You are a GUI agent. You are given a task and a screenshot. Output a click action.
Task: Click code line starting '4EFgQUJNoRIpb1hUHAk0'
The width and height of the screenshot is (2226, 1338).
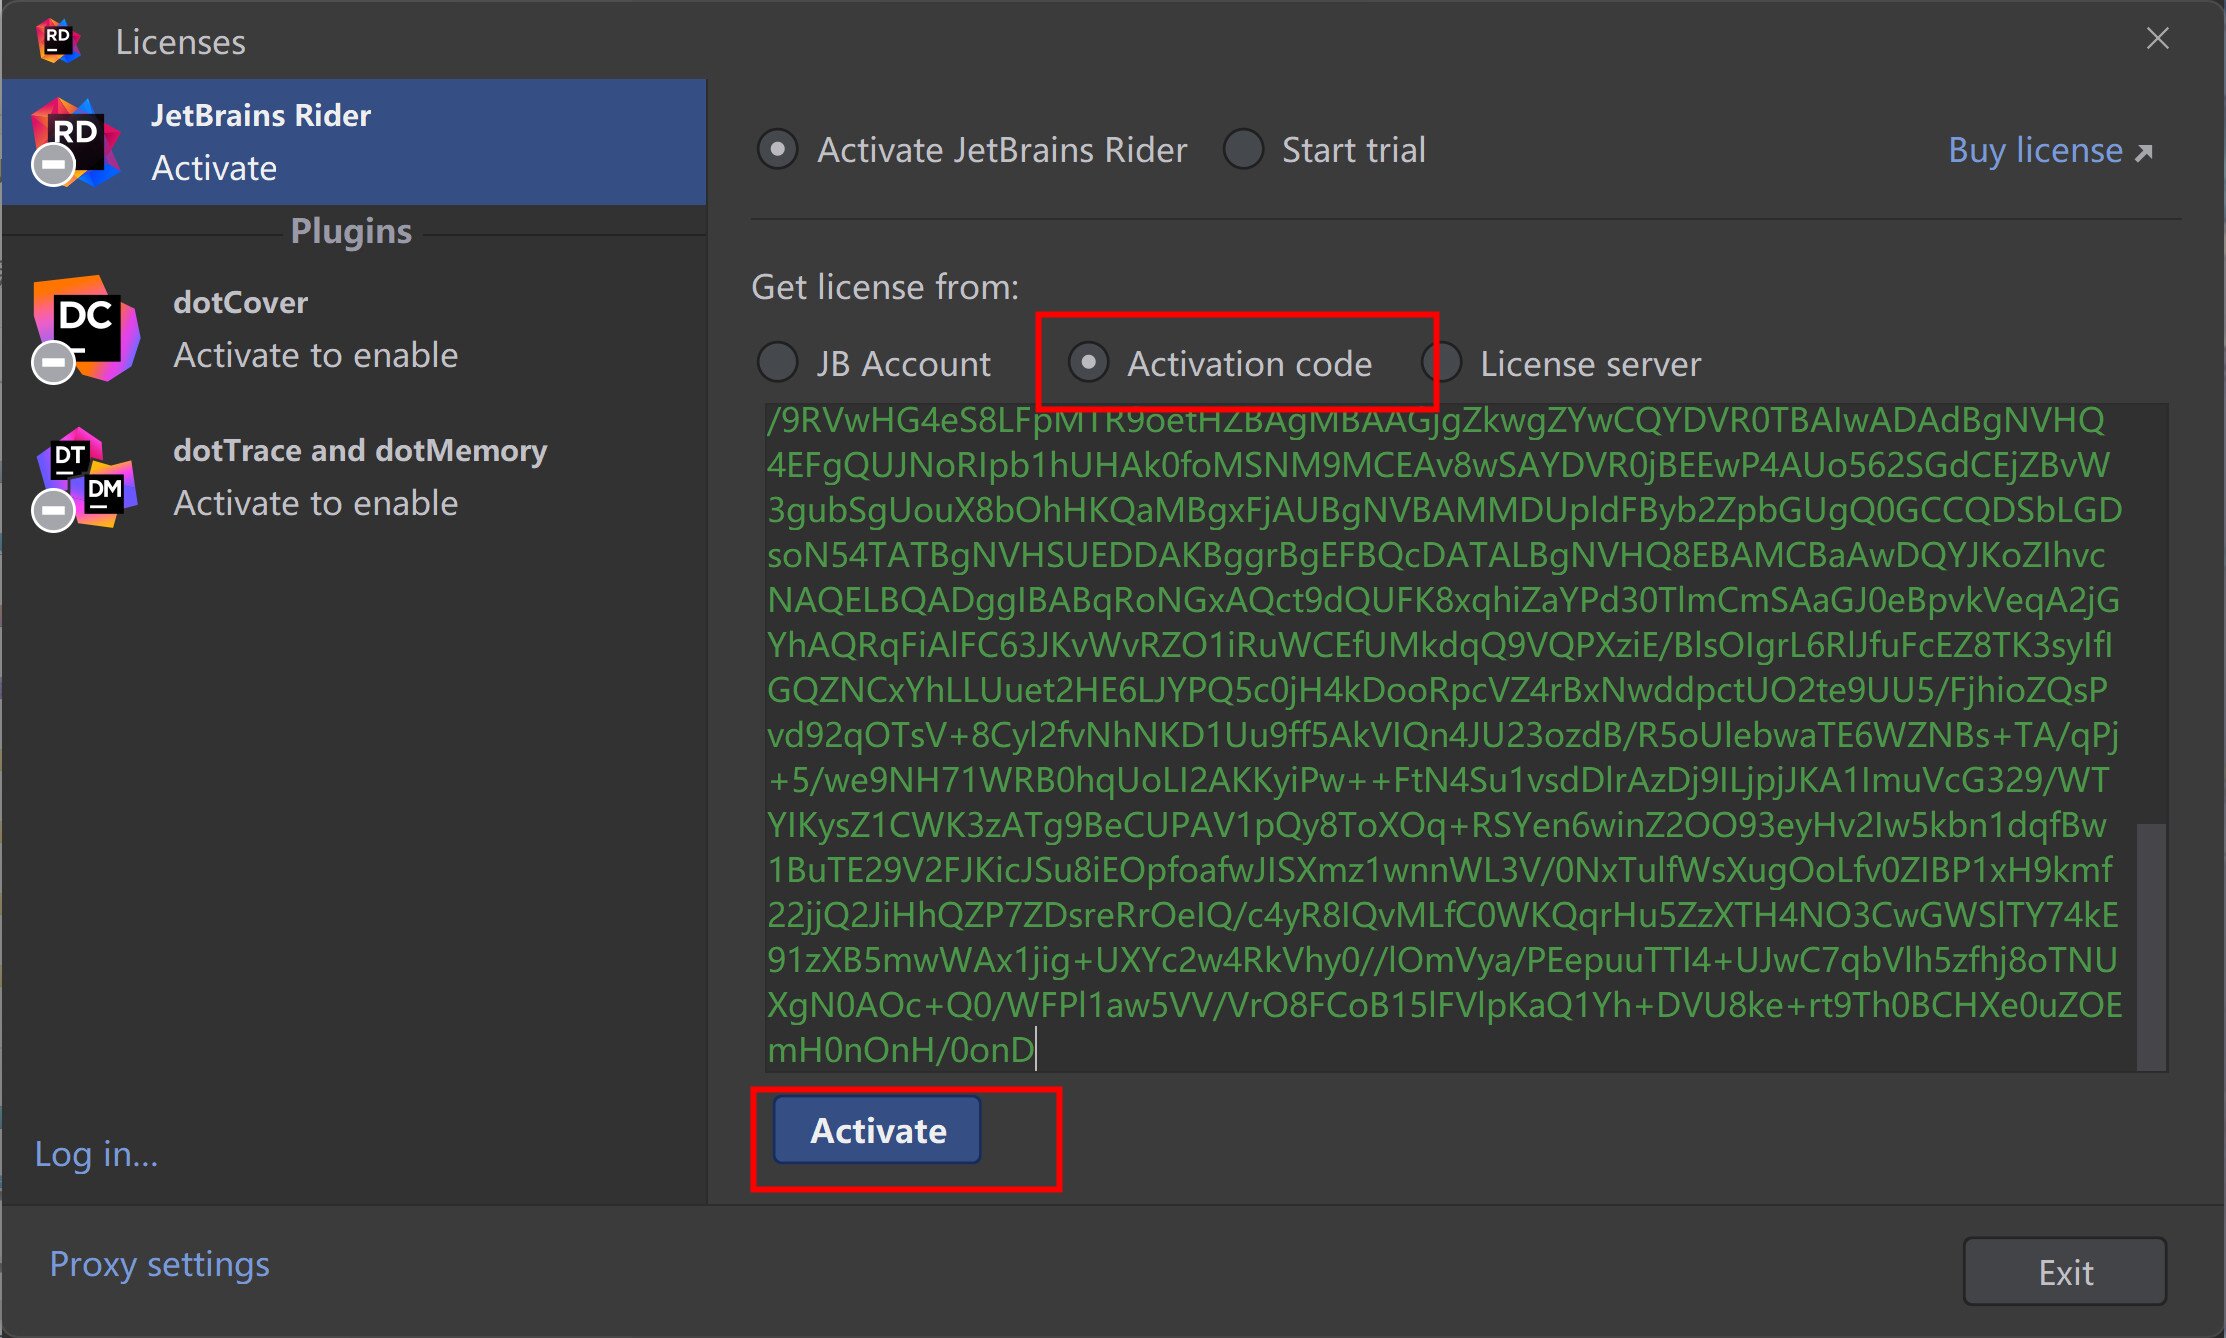pos(1438,465)
